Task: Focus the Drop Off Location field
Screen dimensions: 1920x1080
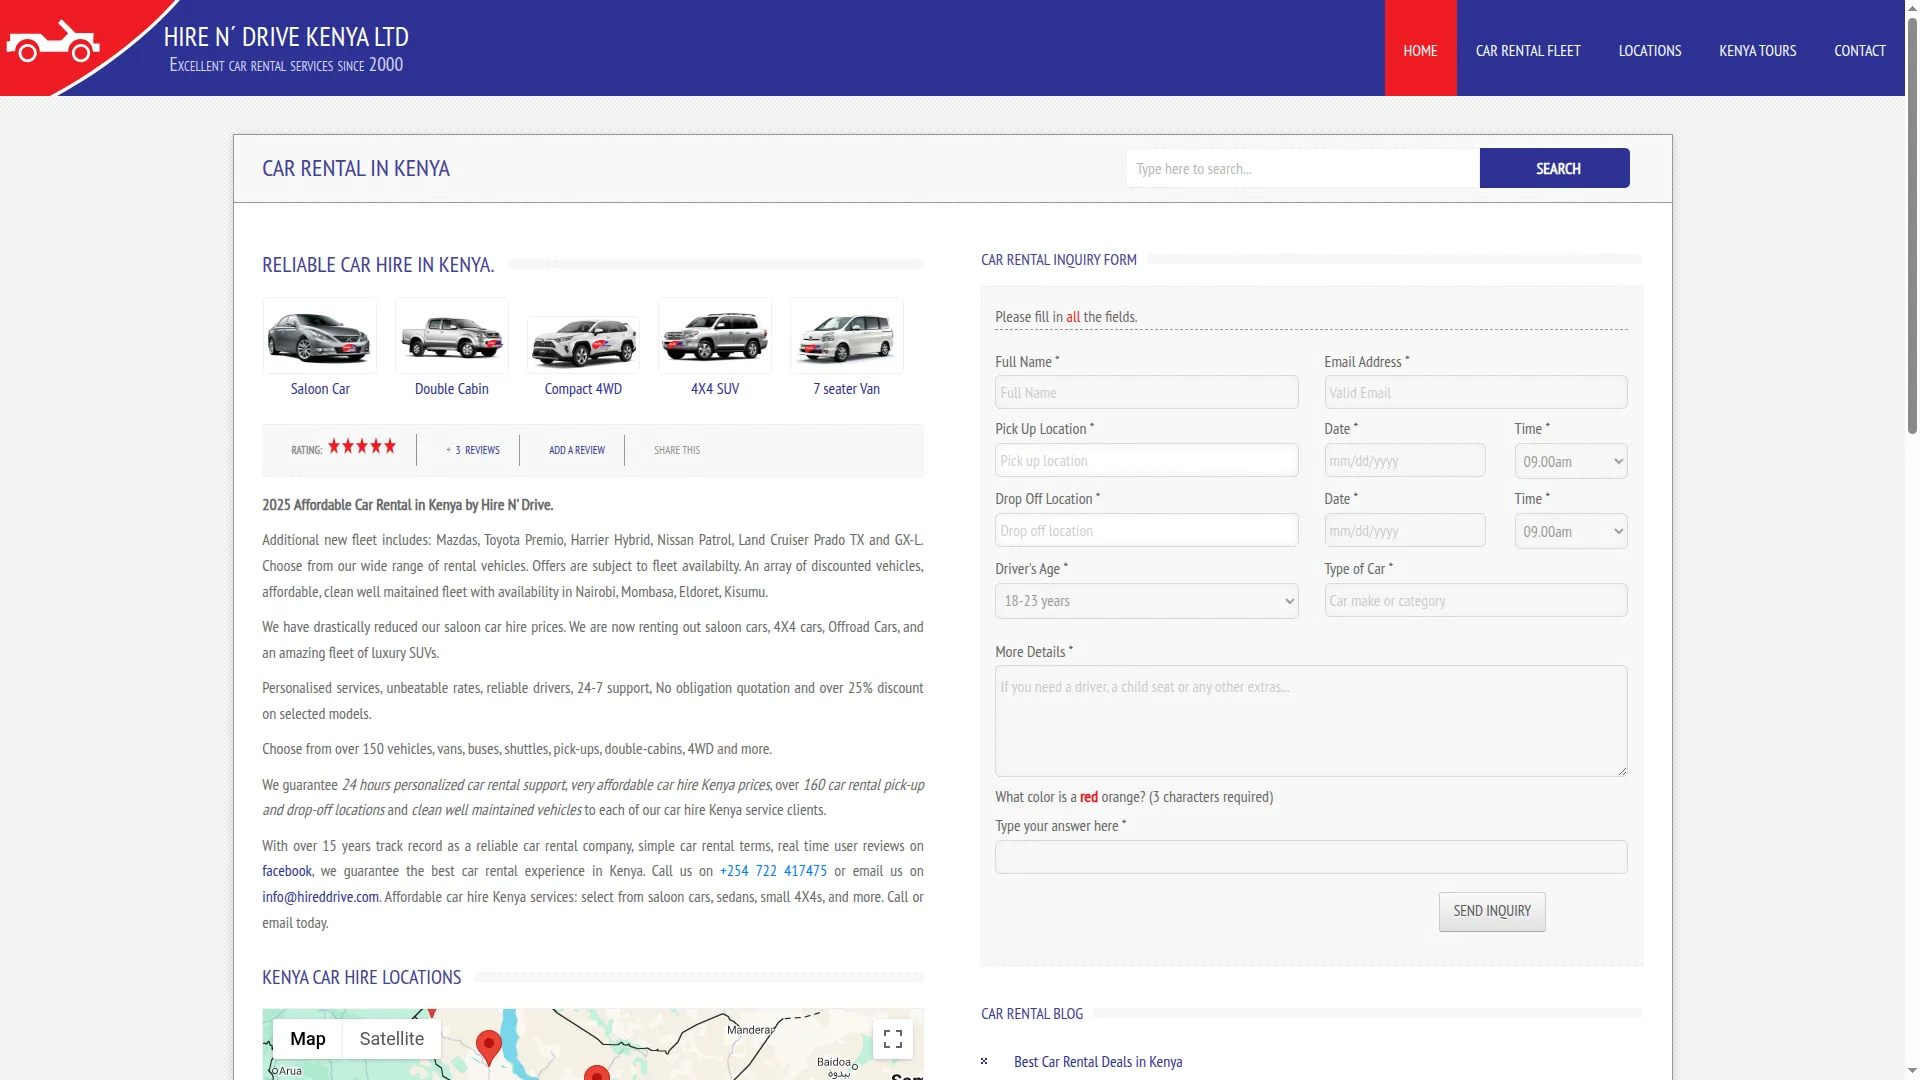Action: (x=1147, y=530)
